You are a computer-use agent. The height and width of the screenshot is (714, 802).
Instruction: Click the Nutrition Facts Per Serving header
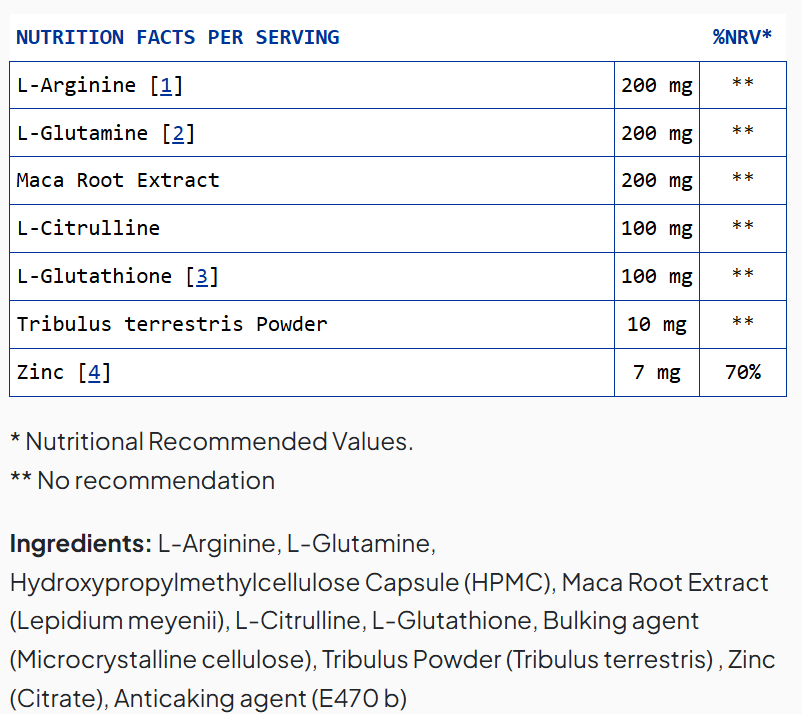tap(178, 38)
